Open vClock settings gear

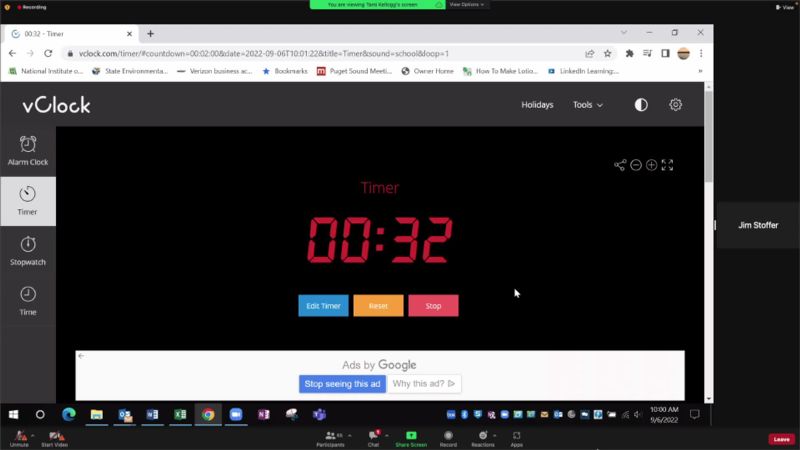tap(676, 105)
